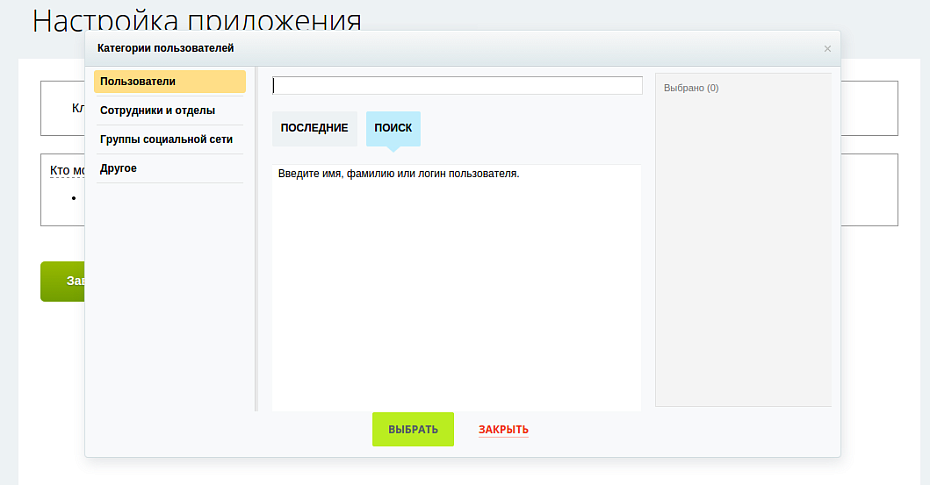Click the red ЗАКРЫТЬ link
Viewport: 930px width, 485px height.
pos(504,429)
